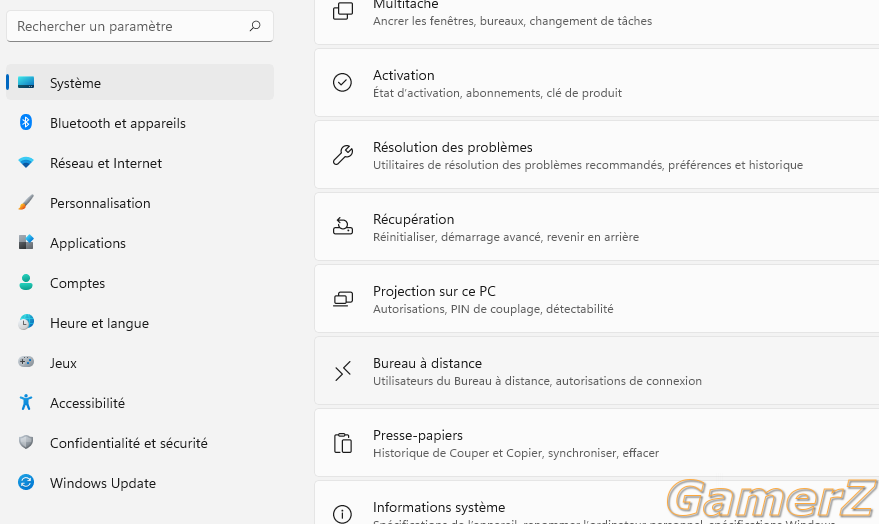Open the Comptes category

(x=140, y=282)
